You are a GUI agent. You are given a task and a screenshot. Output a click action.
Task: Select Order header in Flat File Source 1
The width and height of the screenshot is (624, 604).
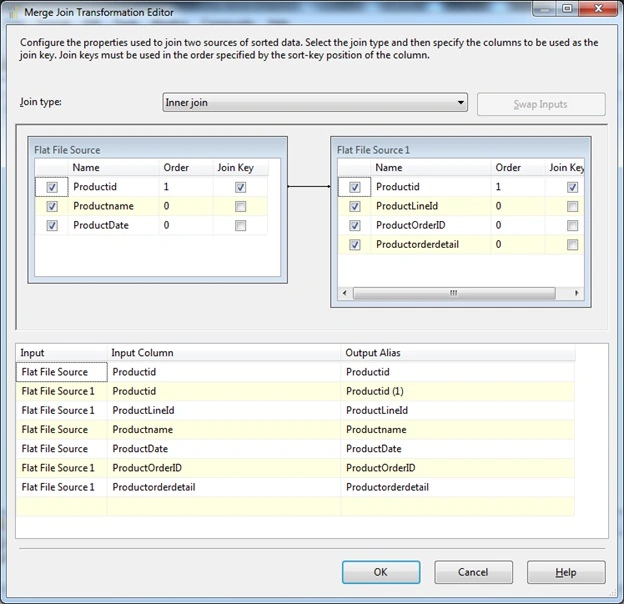coord(517,168)
